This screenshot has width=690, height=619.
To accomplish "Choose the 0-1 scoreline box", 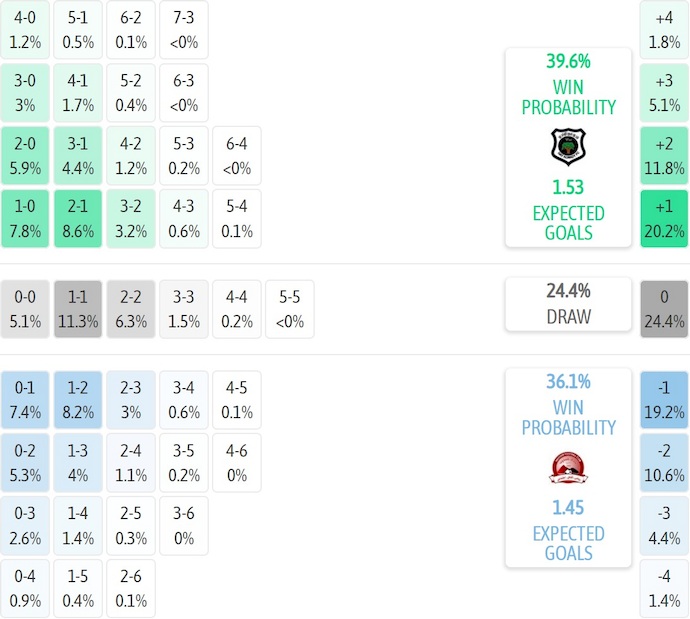I will coord(25,399).
